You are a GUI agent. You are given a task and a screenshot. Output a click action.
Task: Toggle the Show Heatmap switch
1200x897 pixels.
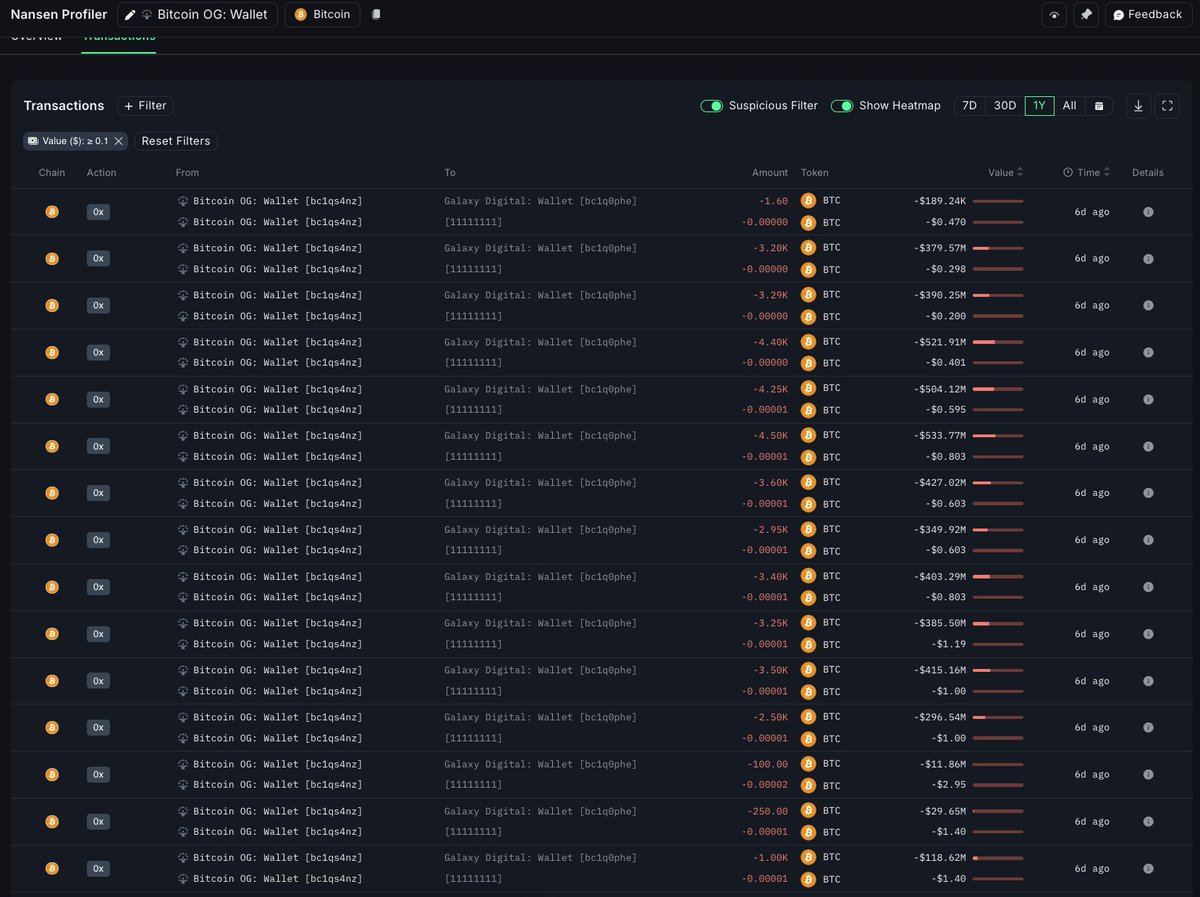842,106
